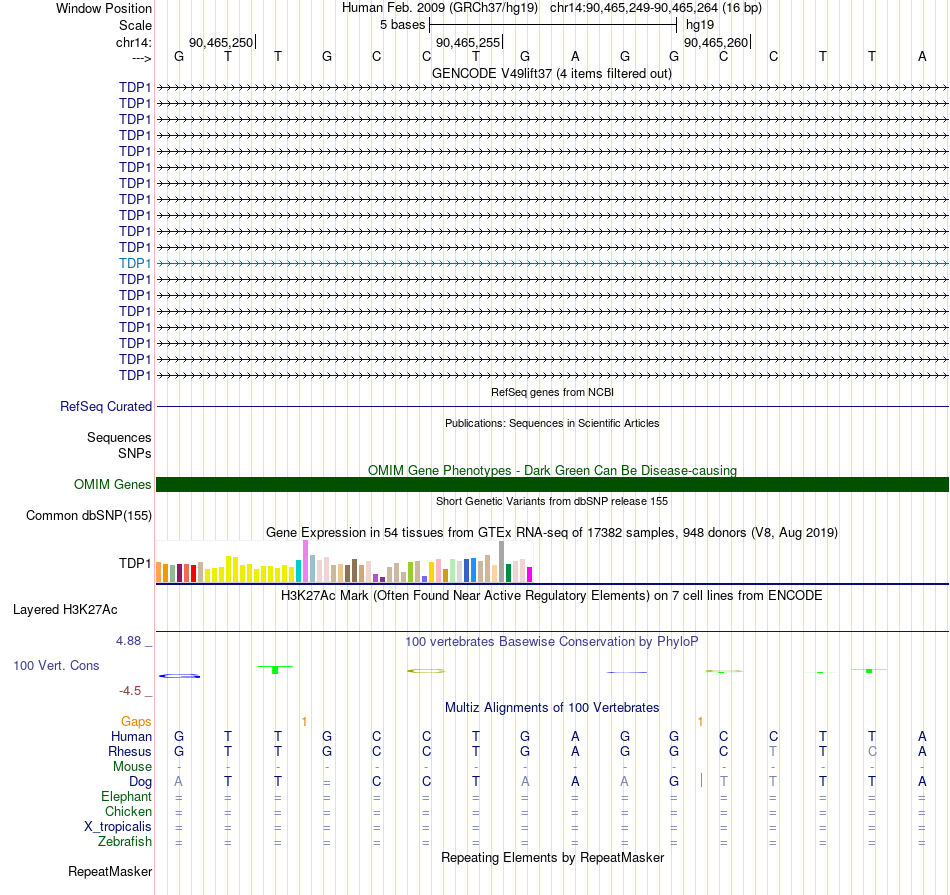Click the RefSeq Curated track label

click(x=105, y=407)
